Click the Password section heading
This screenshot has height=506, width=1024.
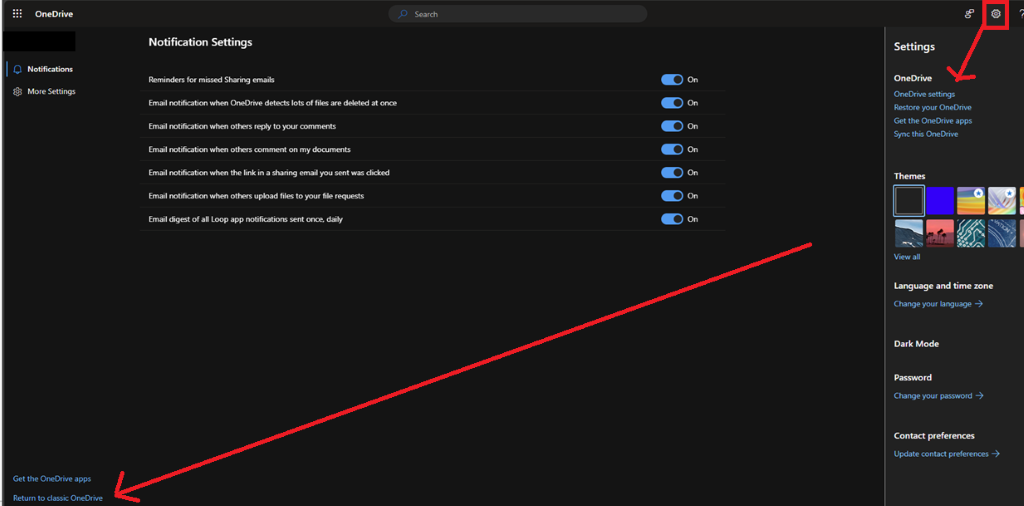tap(913, 377)
